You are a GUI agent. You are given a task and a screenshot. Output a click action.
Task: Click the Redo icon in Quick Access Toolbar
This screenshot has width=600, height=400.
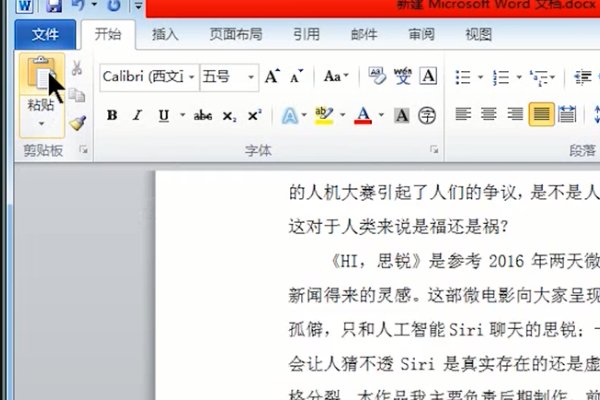tap(114, 5)
